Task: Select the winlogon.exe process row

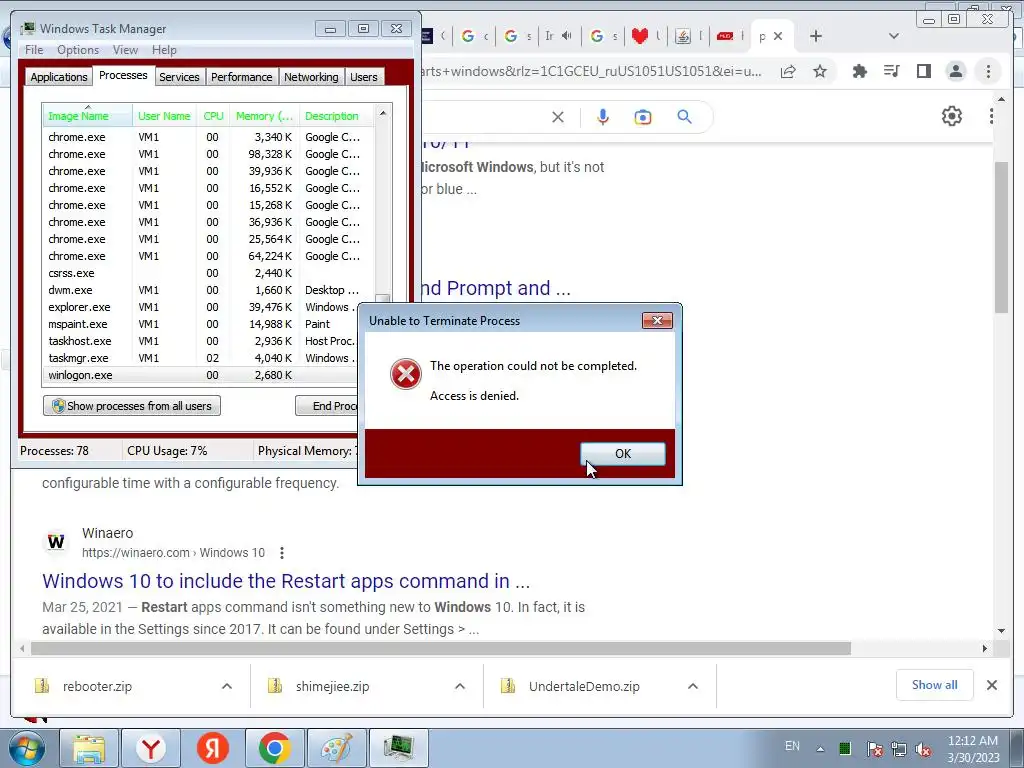Action: coord(200,375)
